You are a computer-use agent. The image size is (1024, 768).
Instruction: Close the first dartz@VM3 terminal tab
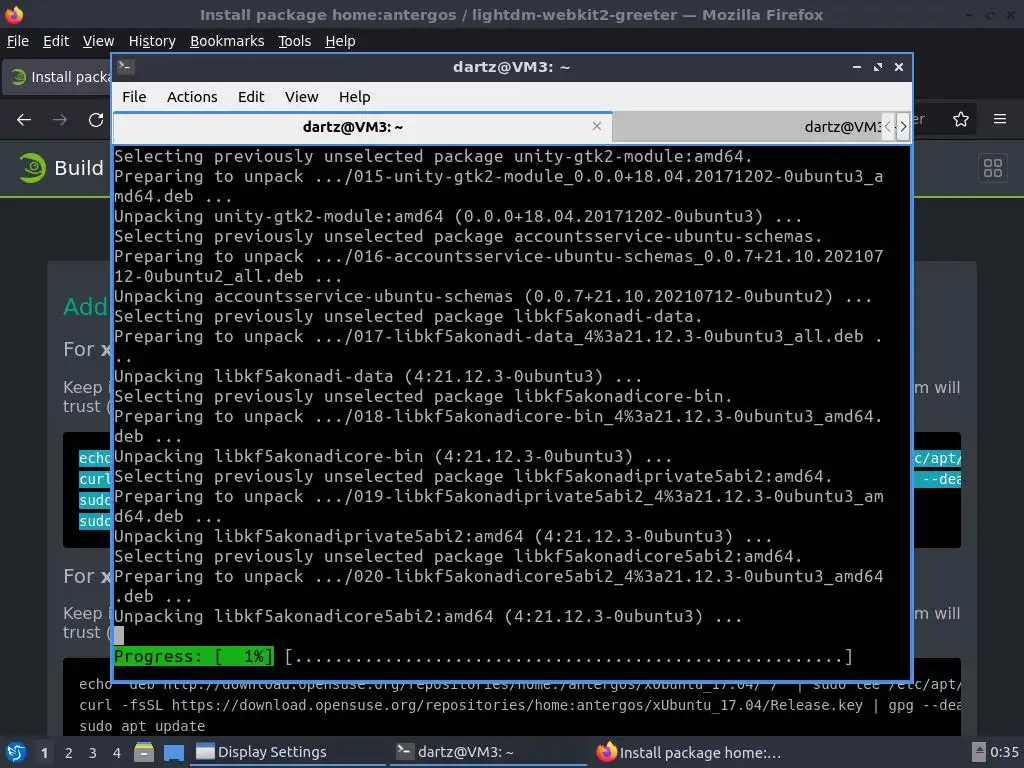coord(597,126)
